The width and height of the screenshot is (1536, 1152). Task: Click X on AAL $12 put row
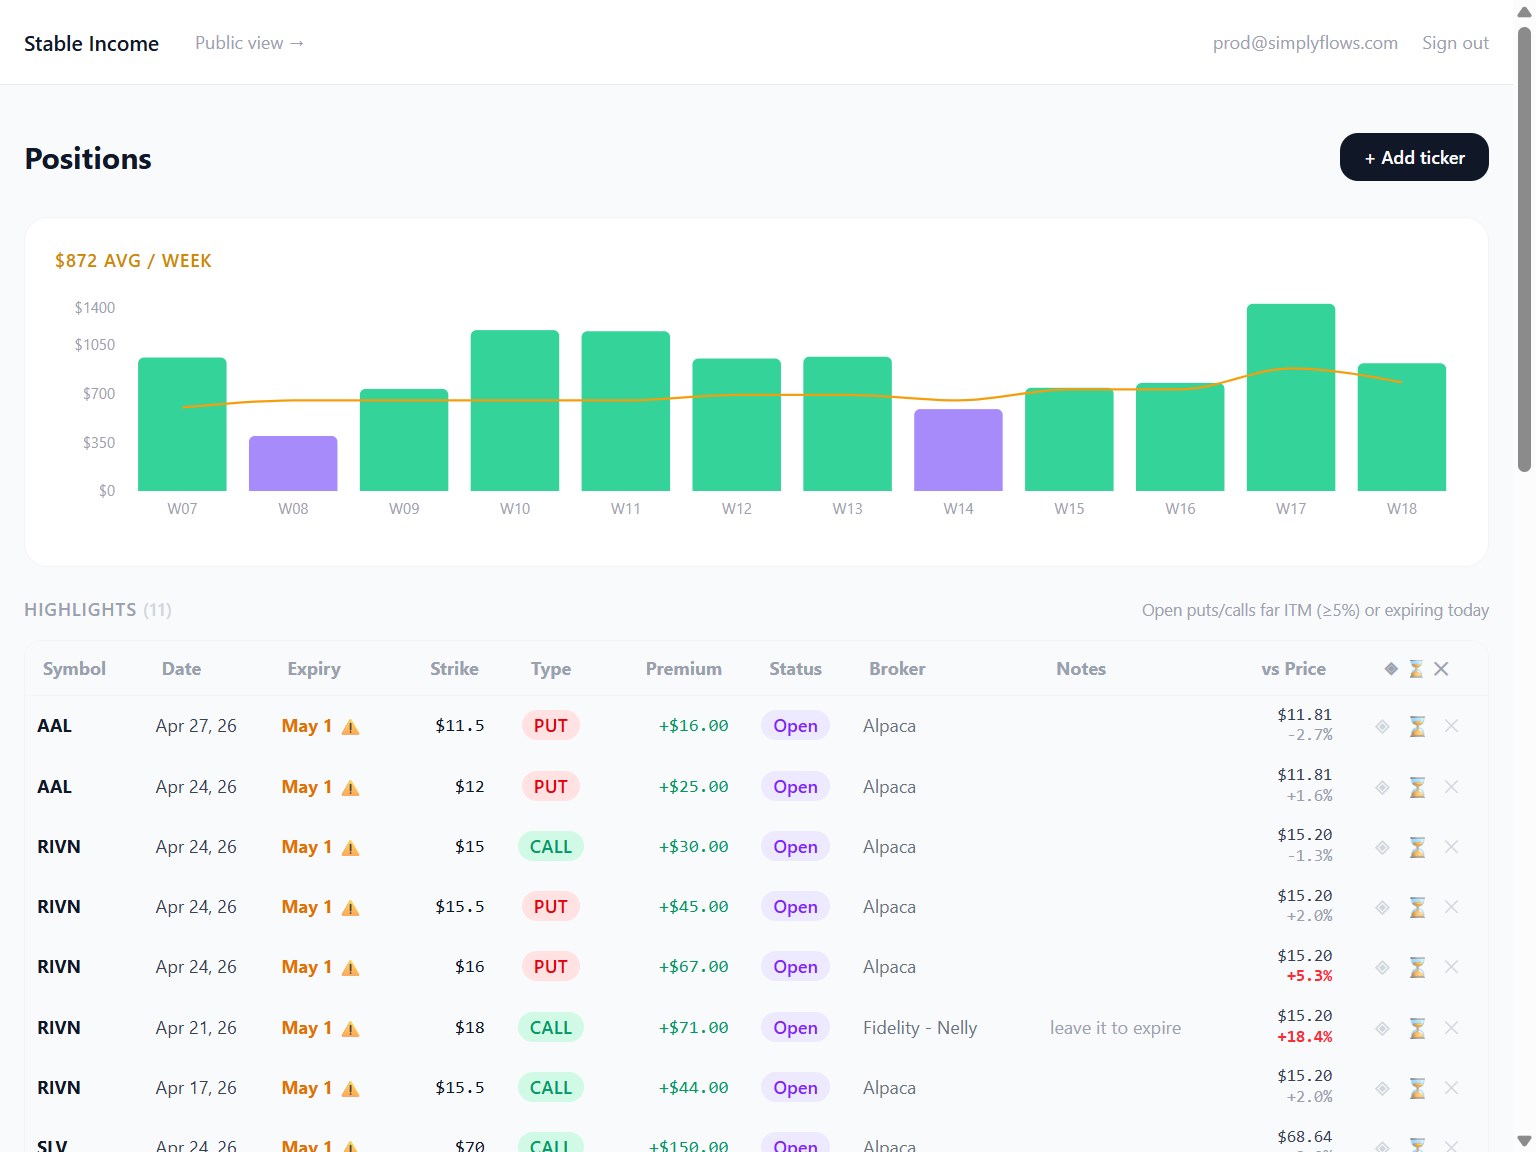coord(1451,787)
